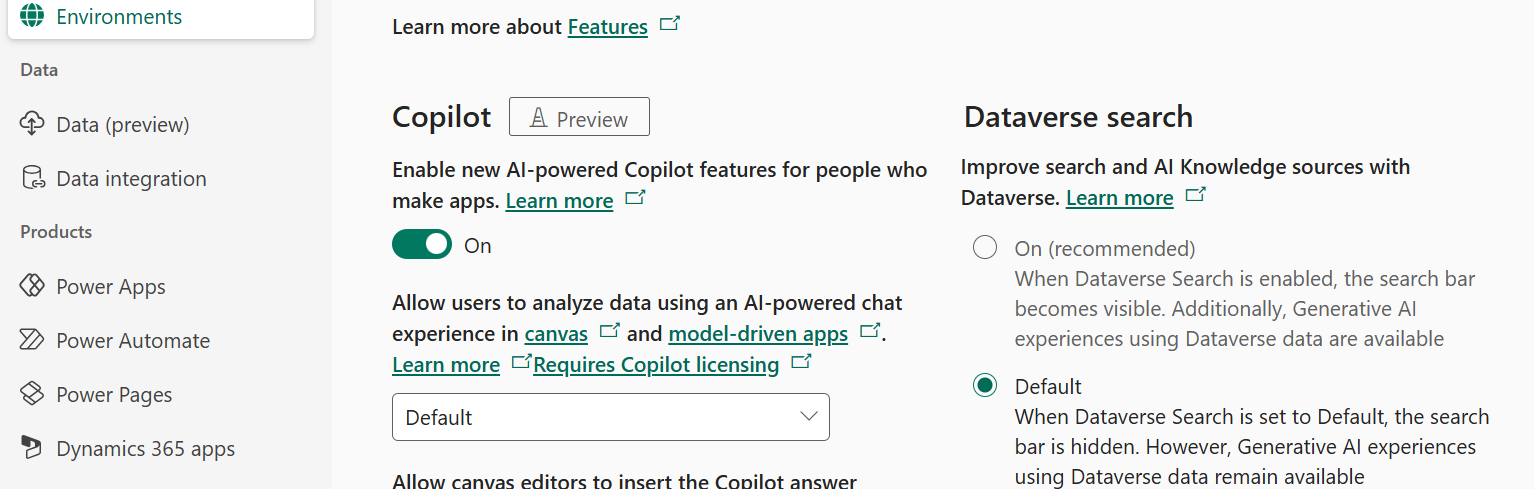Open the Power Automate menu item
The image size is (1534, 489).
point(133,340)
